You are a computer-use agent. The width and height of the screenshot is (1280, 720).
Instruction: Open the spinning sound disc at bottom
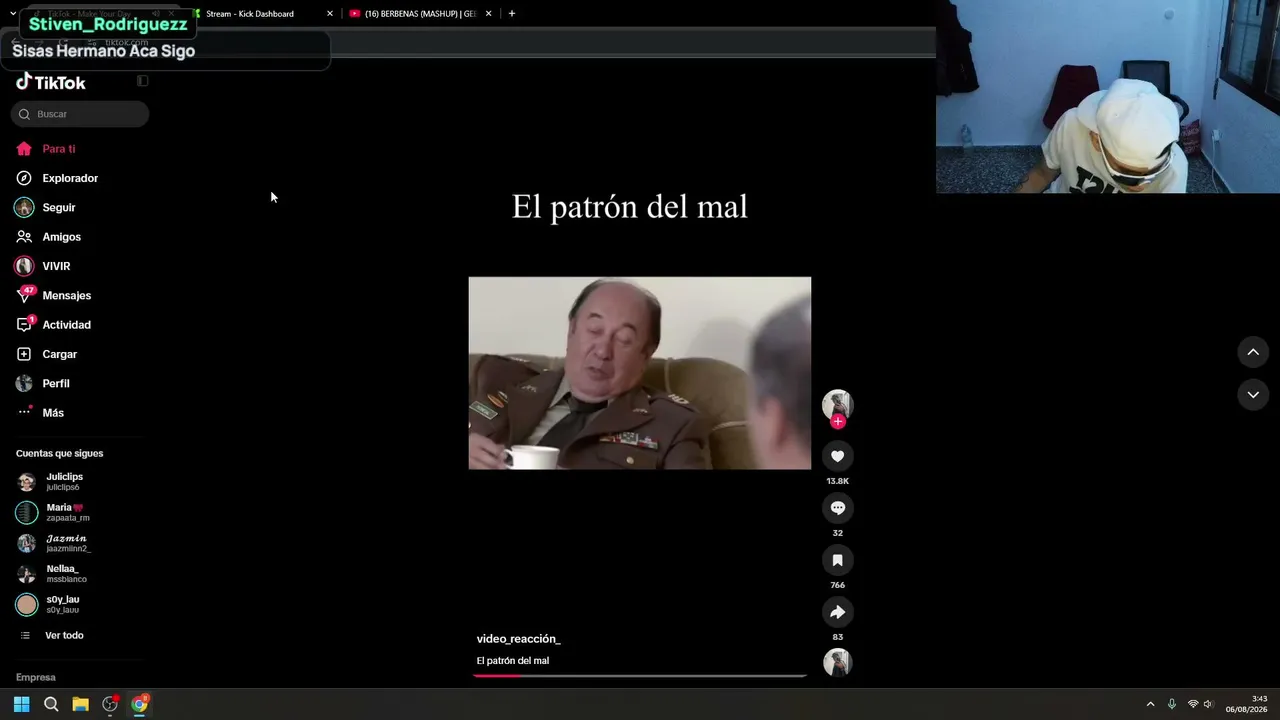(837, 662)
